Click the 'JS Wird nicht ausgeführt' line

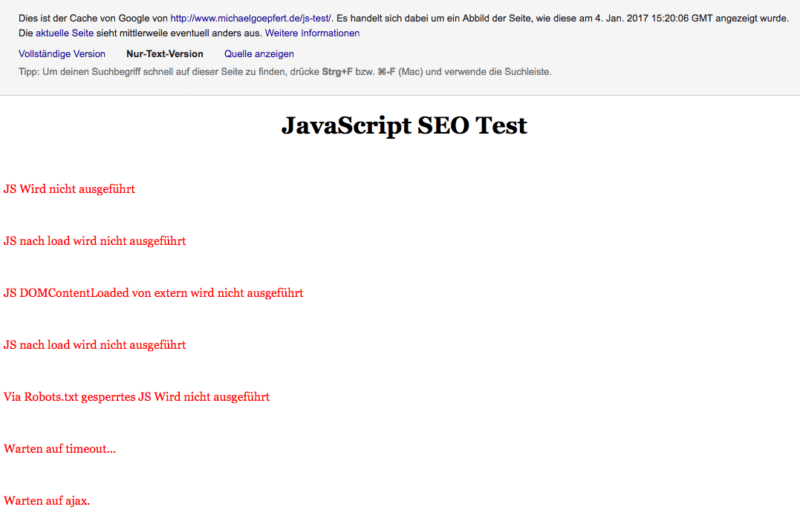coord(69,189)
